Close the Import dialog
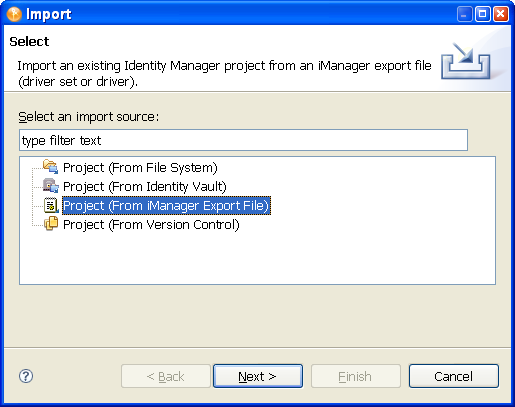Screen dimensions: 515x407 point(501,14)
